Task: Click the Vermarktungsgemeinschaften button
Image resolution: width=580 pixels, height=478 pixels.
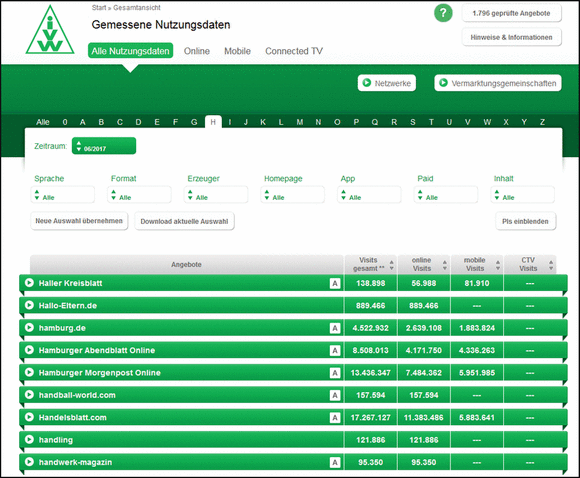Action: (x=498, y=83)
